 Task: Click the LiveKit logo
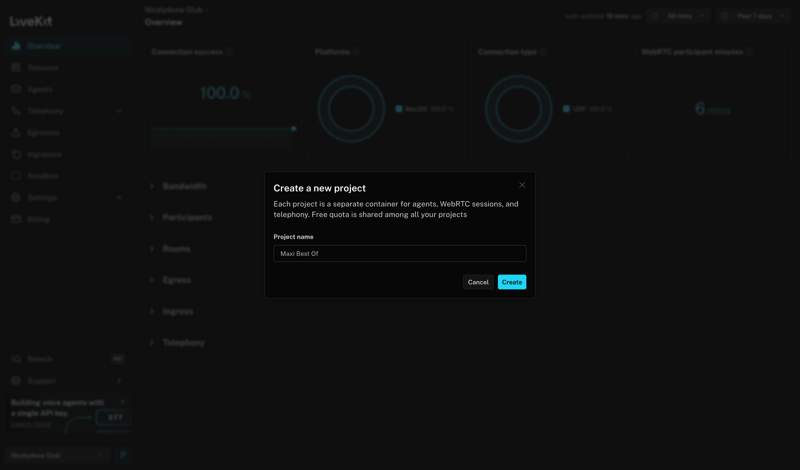click(31, 21)
